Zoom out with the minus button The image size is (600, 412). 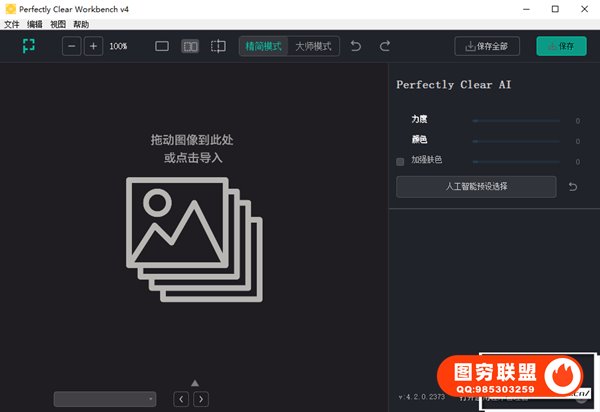(x=72, y=46)
